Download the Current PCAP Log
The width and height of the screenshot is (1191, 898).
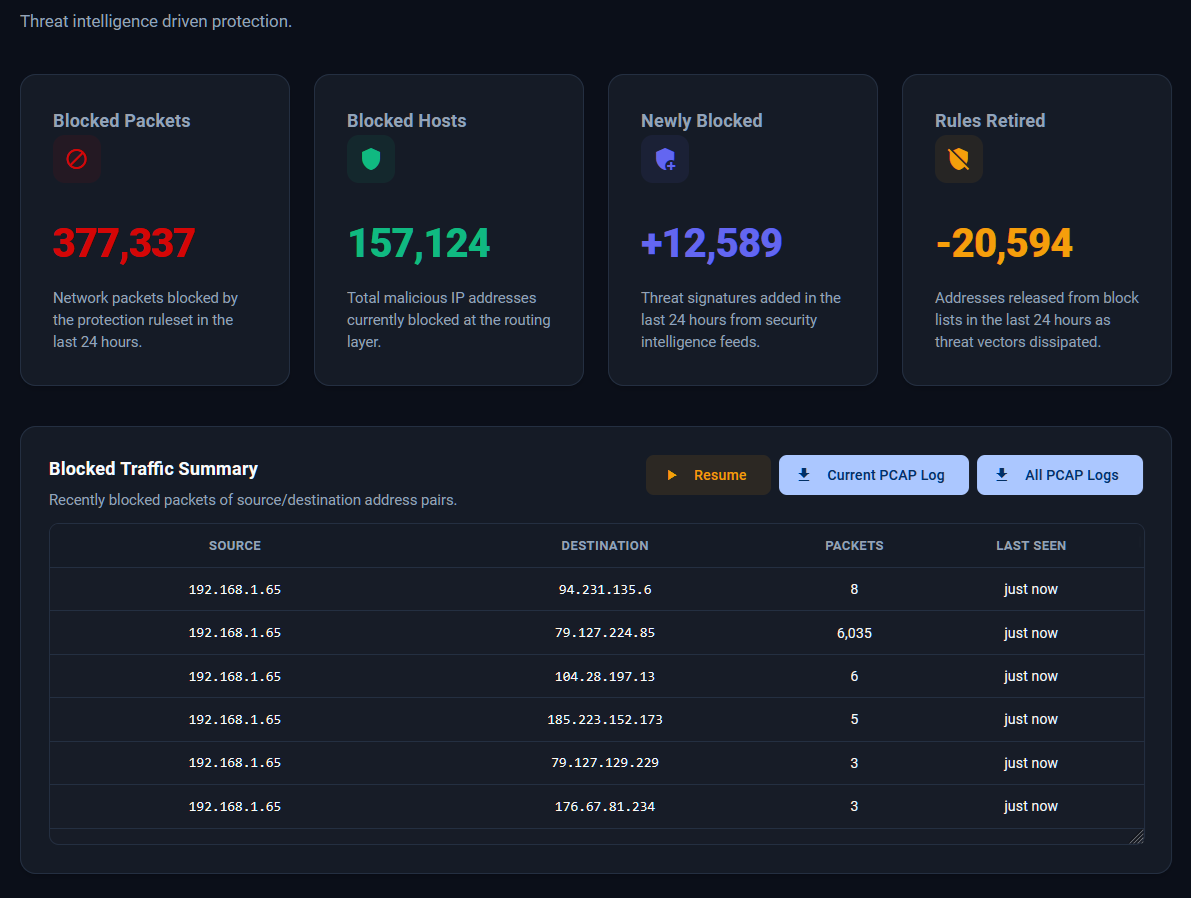pyautogui.click(x=874, y=475)
